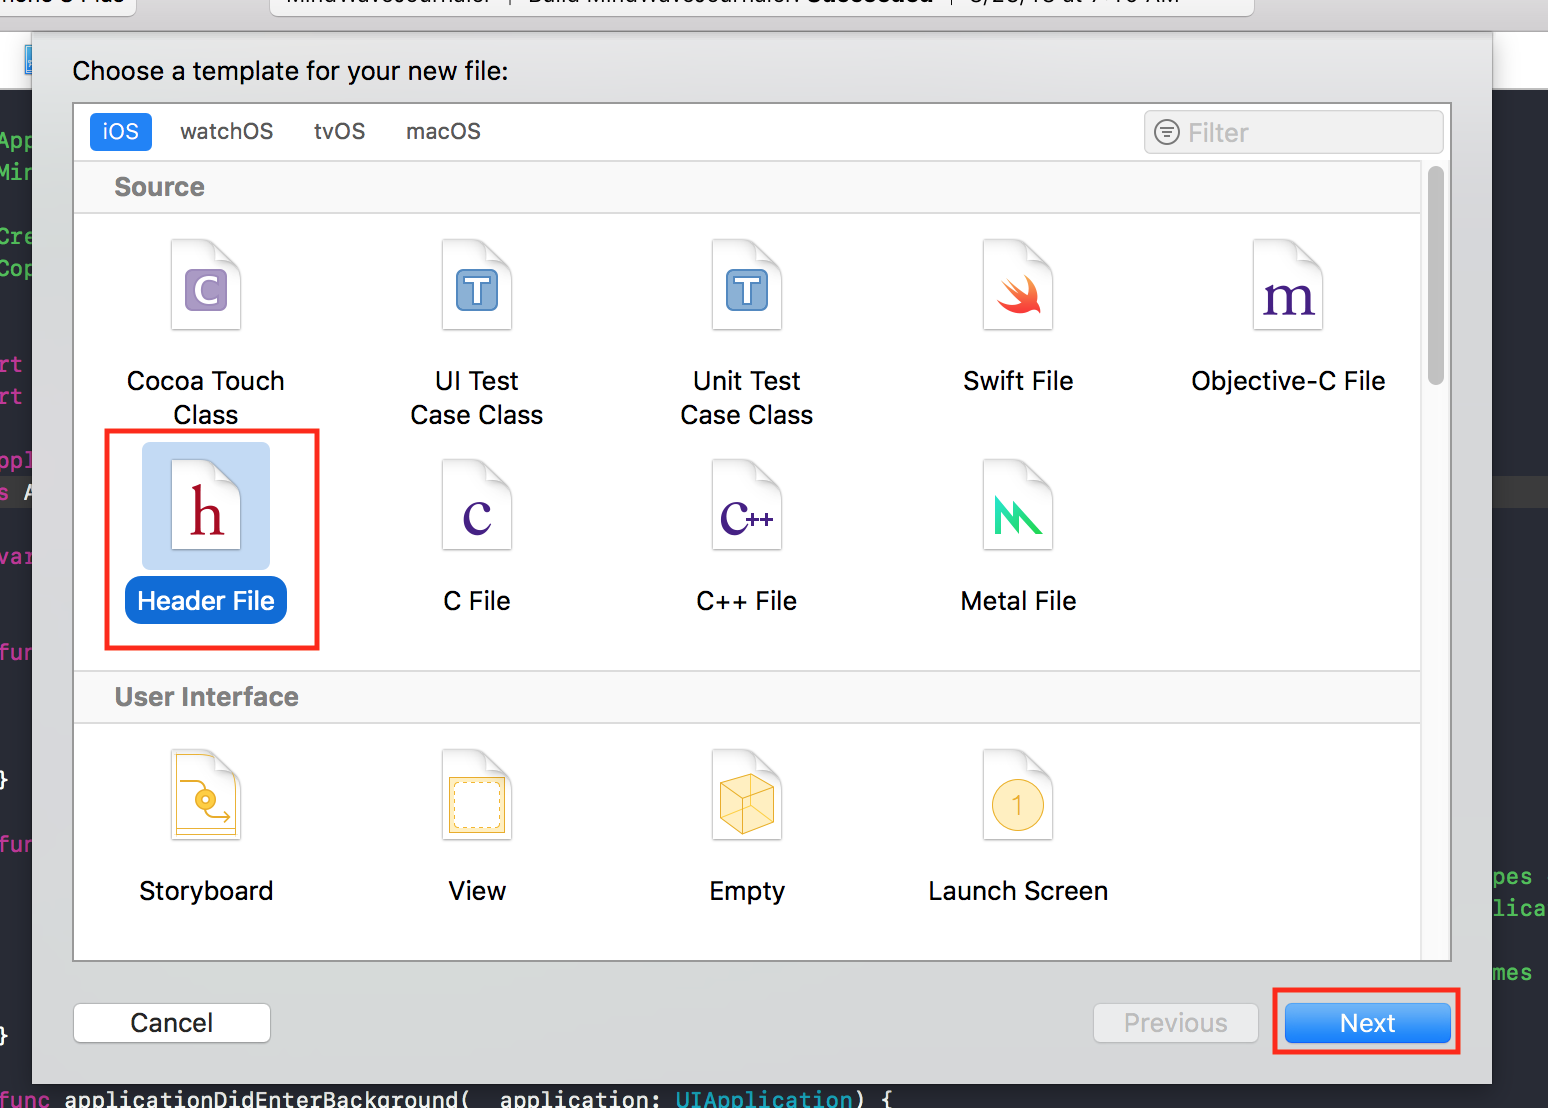Choose the Metal File template
Image resolution: width=1548 pixels, height=1108 pixels.
1018,506
